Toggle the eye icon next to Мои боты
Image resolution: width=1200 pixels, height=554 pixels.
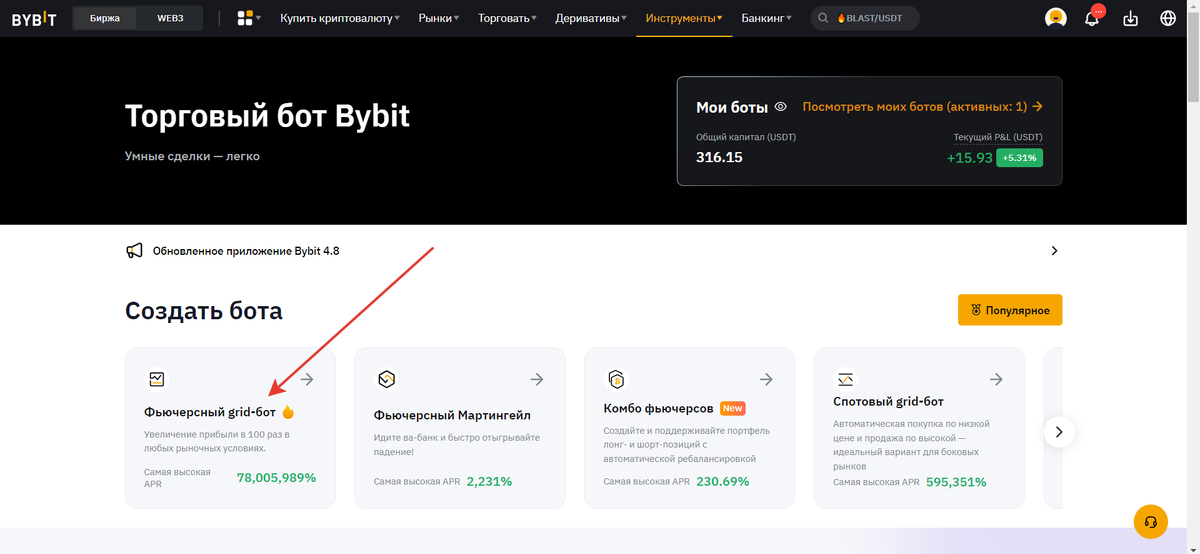click(x=781, y=107)
